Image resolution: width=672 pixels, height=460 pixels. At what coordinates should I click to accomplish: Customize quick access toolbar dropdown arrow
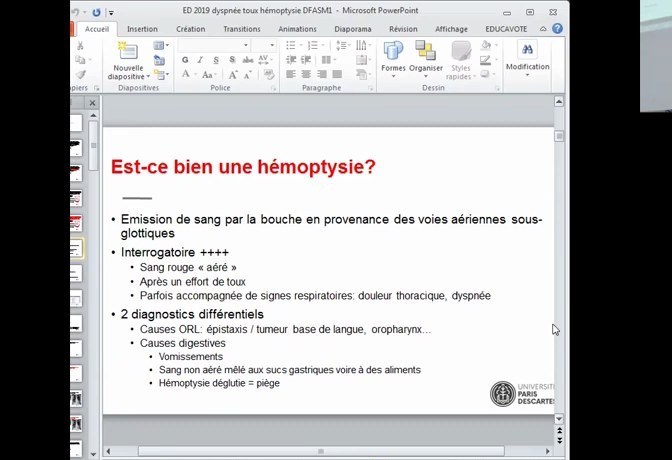click(111, 13)
